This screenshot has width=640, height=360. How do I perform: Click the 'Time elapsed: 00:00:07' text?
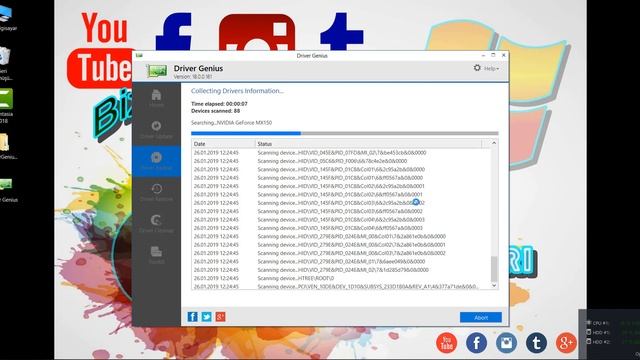pos(219,104)
